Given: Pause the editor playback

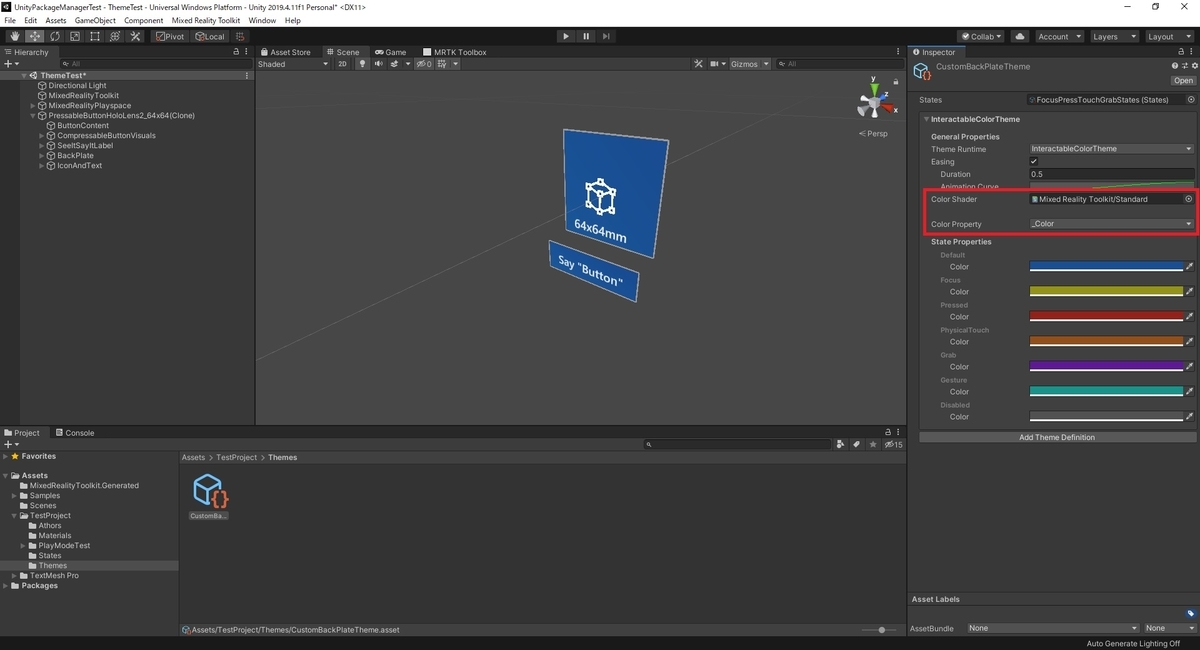Looking at the screenshot, I should [x=586, y=37].
